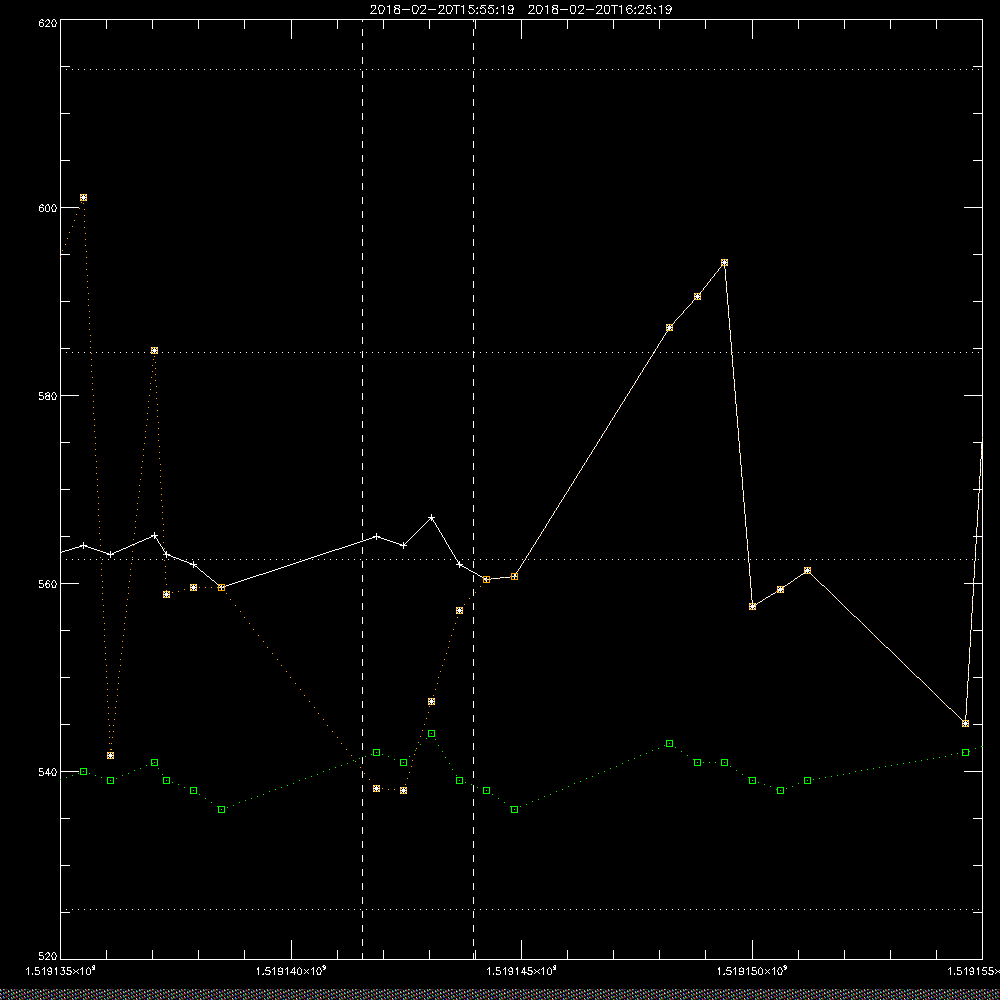Pick the later dashed vertical time marker
This screenshot has width=1000, height=1000.
point(473,490)
